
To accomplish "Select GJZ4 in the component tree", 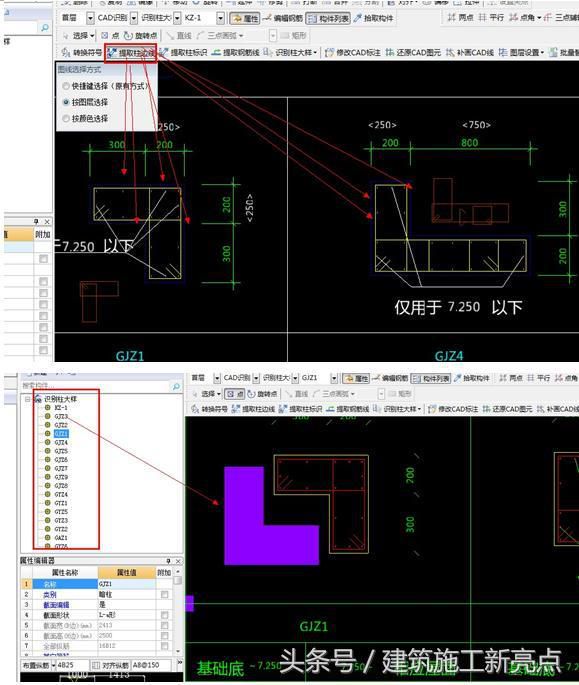I will point(61,442).
